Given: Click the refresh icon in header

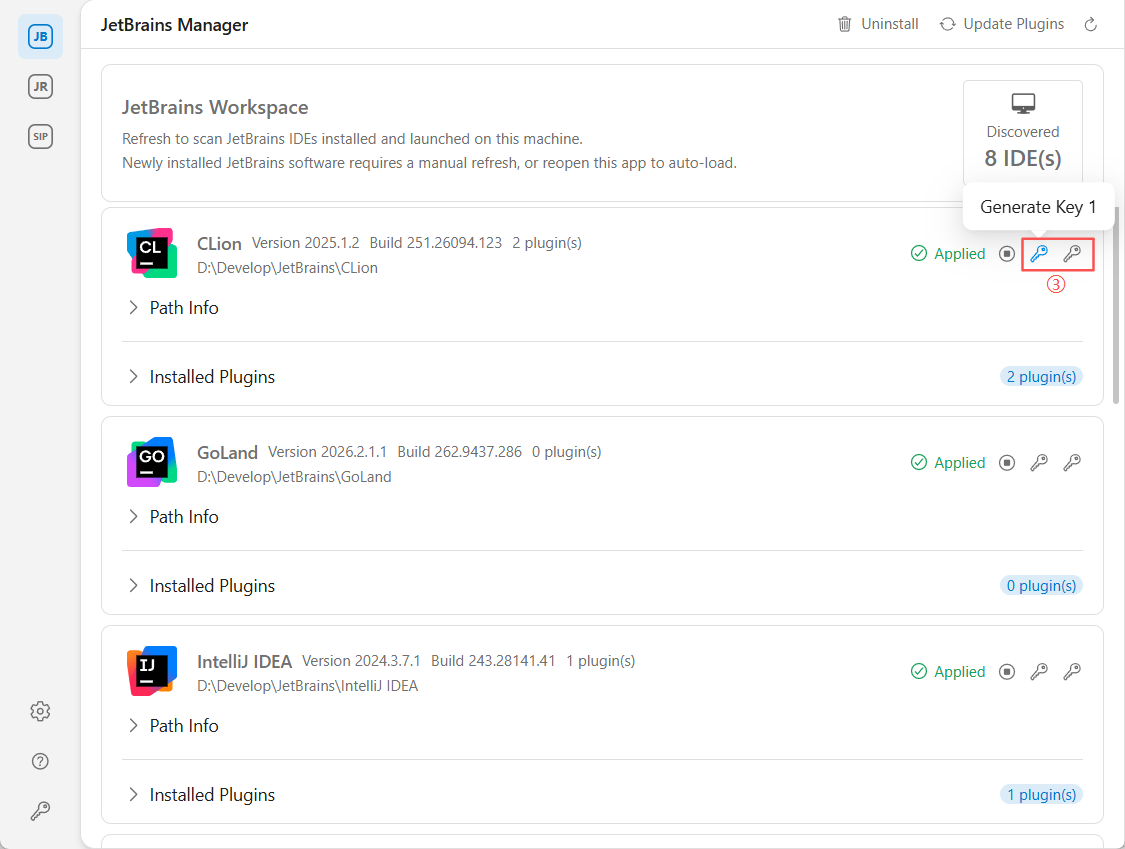Looking at the screenshot, I should point(1091,24).
